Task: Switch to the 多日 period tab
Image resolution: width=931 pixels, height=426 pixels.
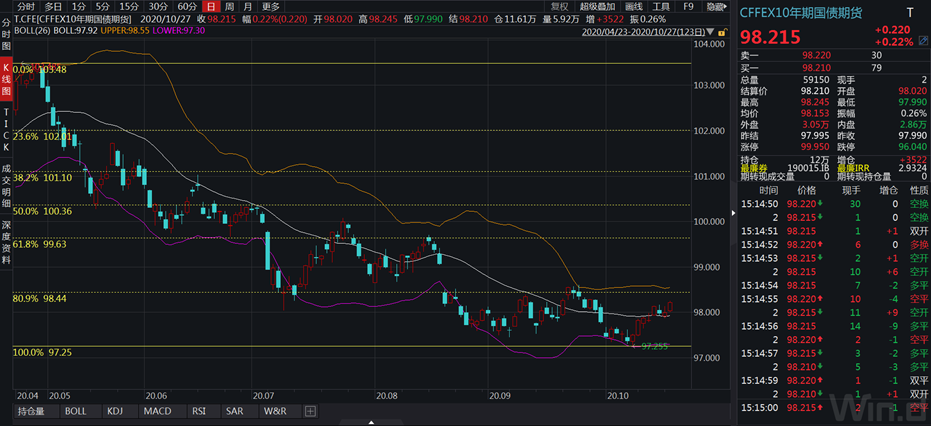Action: 53,7
